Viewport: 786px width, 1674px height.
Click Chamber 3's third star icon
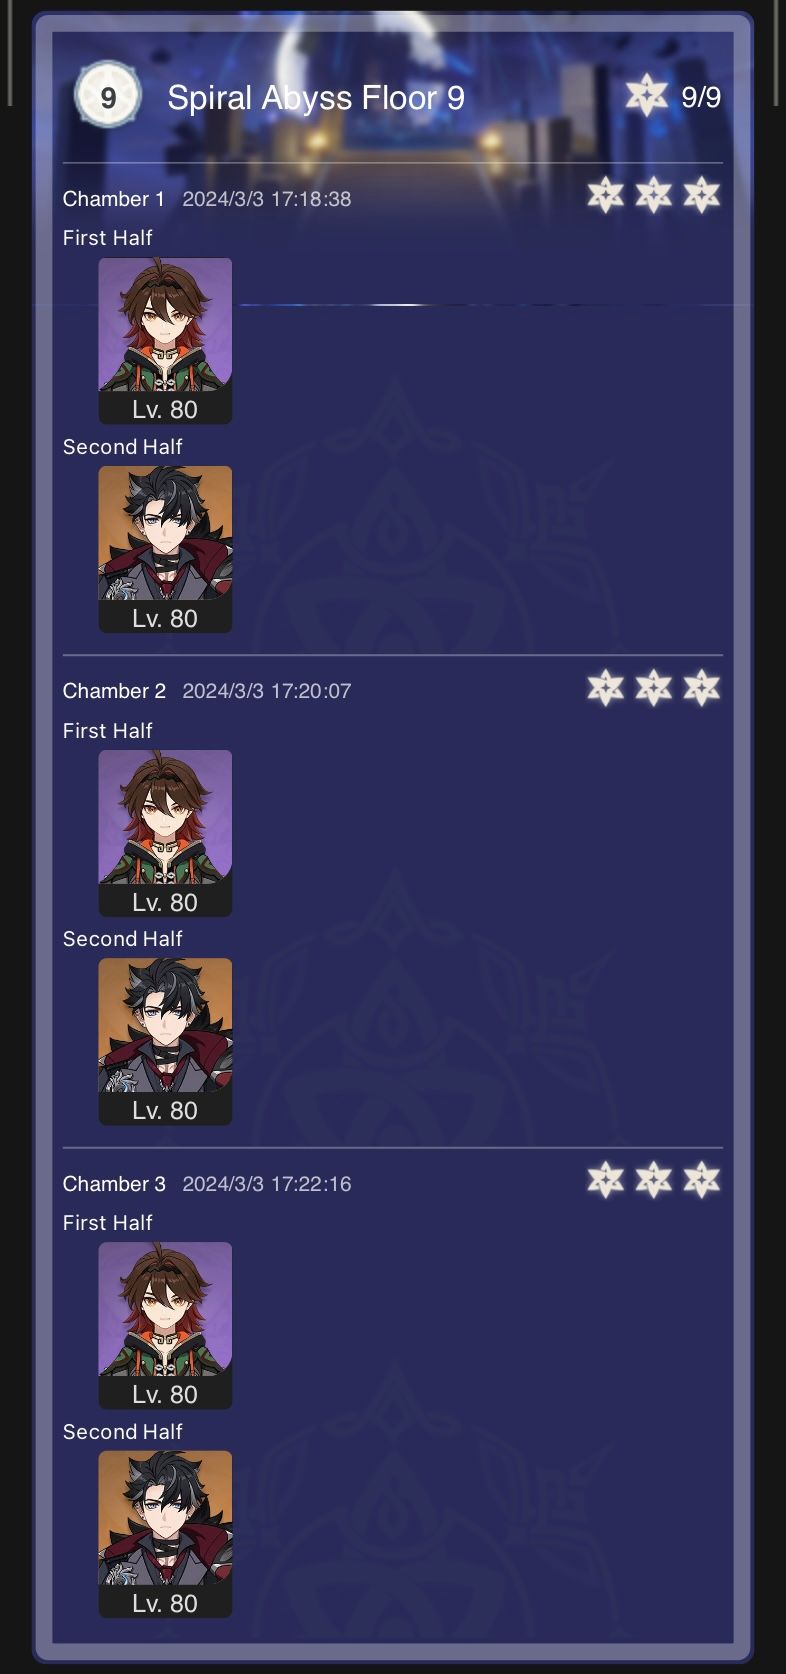[x=702, y=1180]
